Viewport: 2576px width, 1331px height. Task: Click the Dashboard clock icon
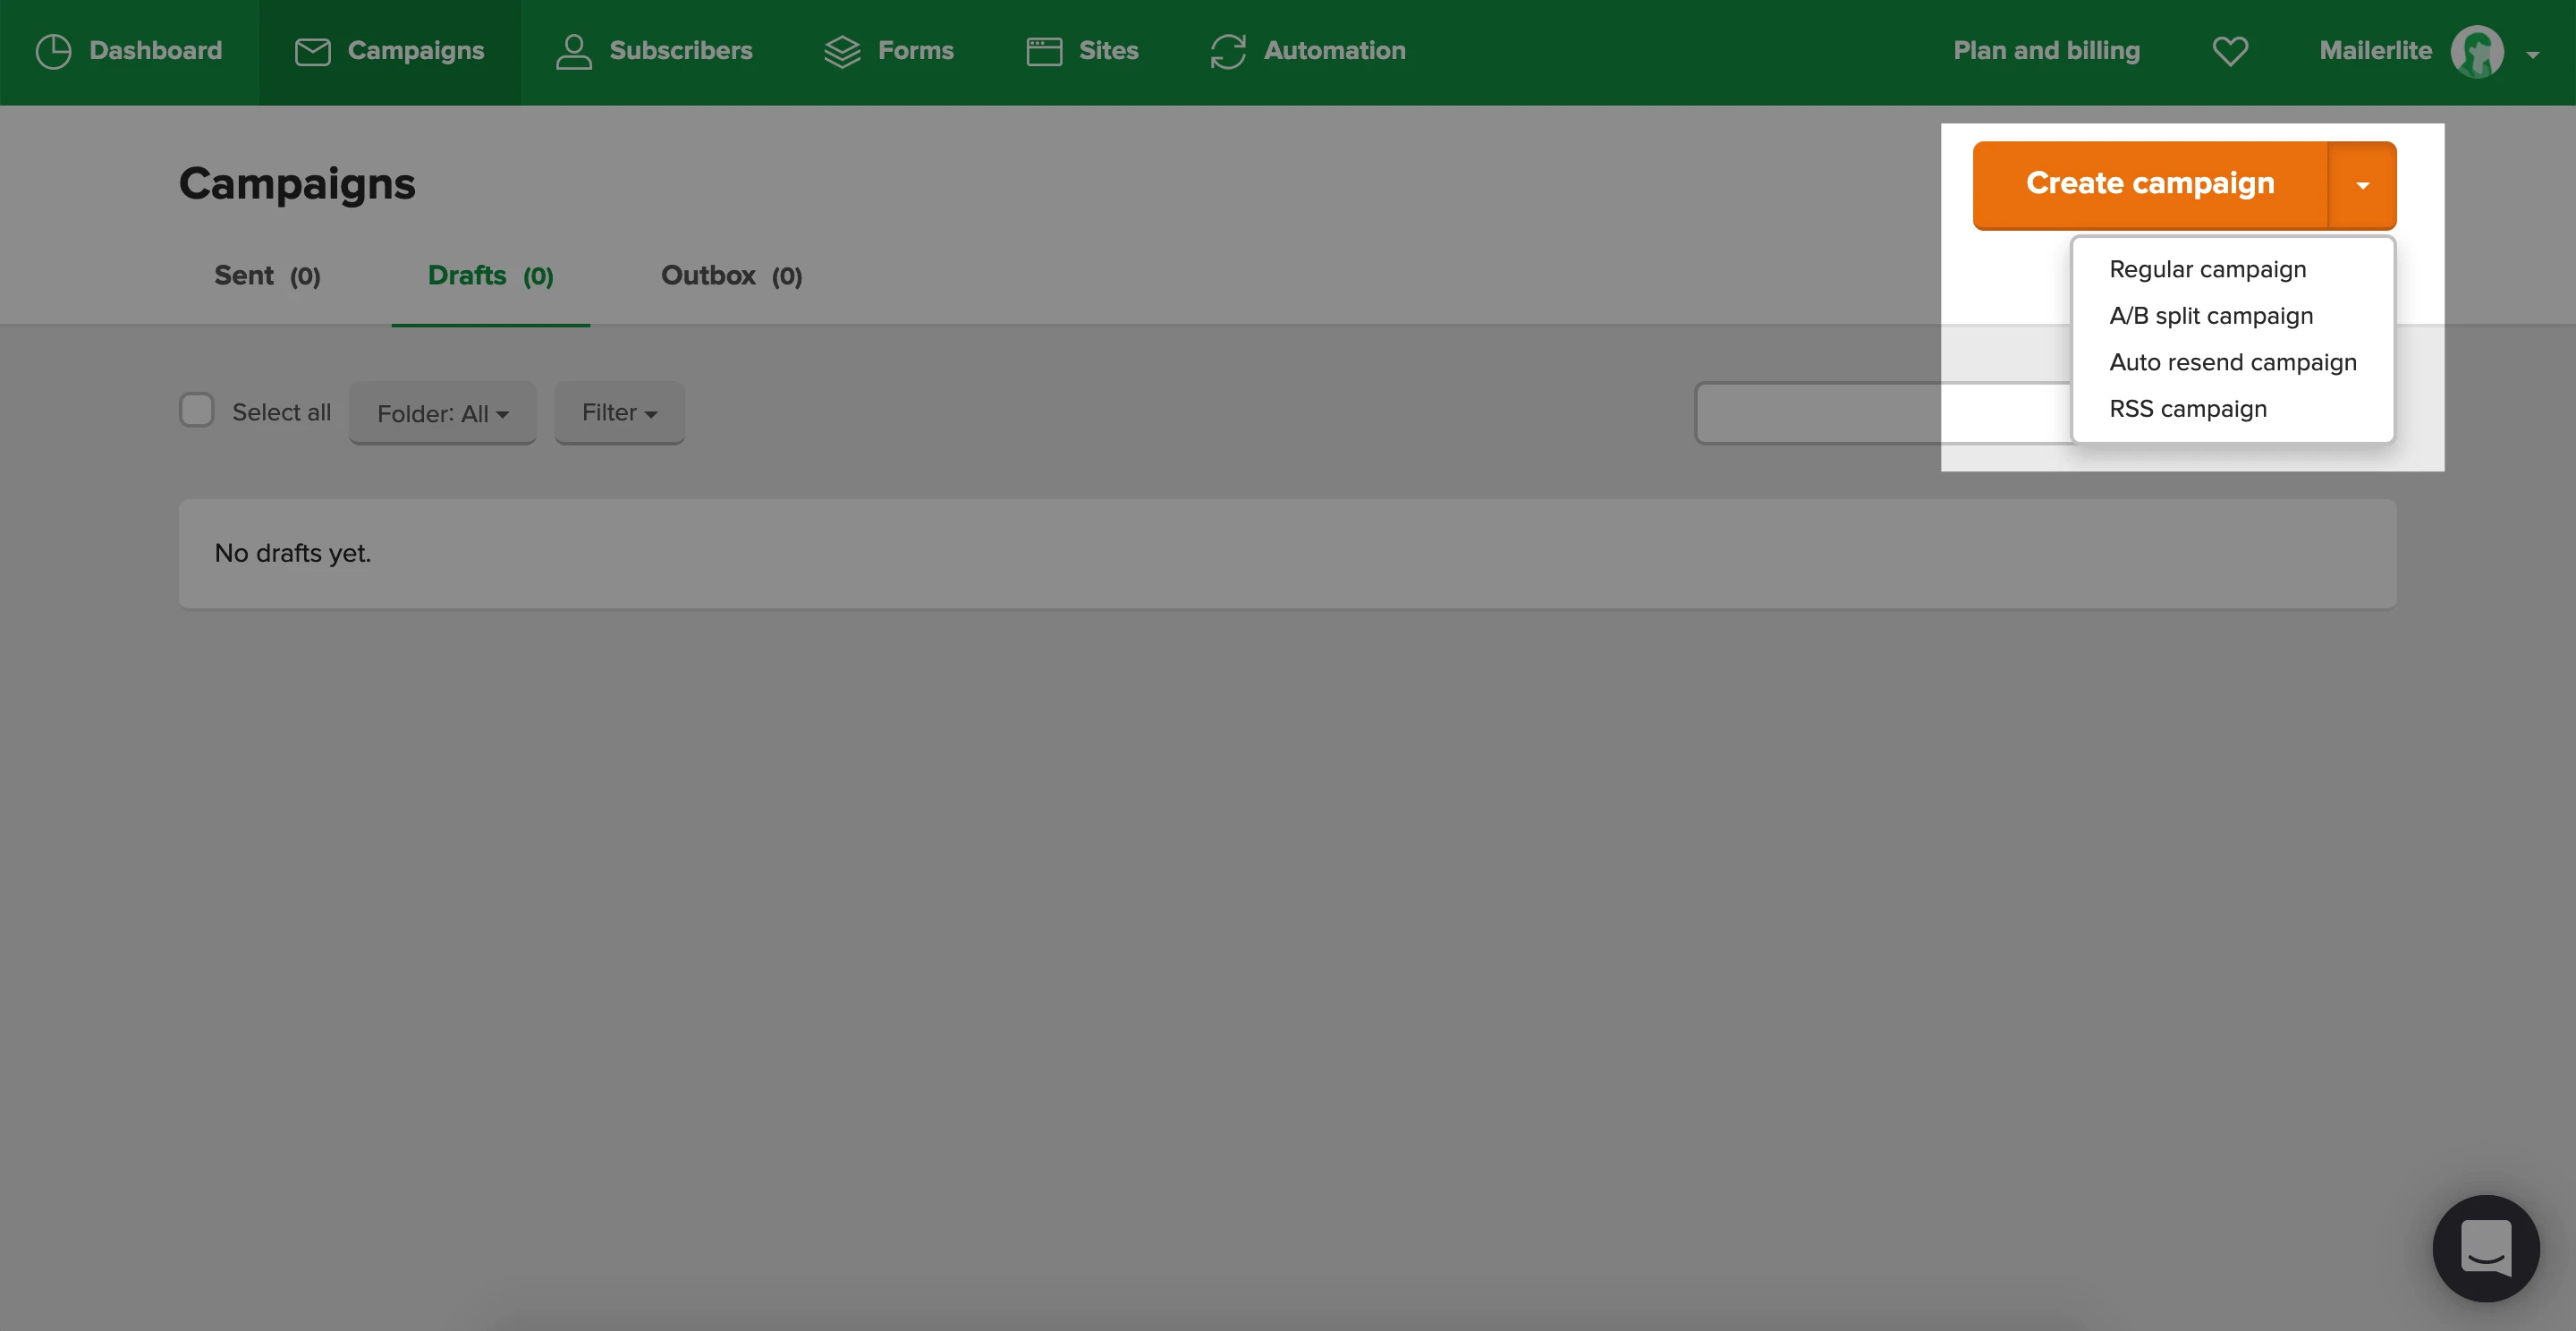[x=53, y=51]
